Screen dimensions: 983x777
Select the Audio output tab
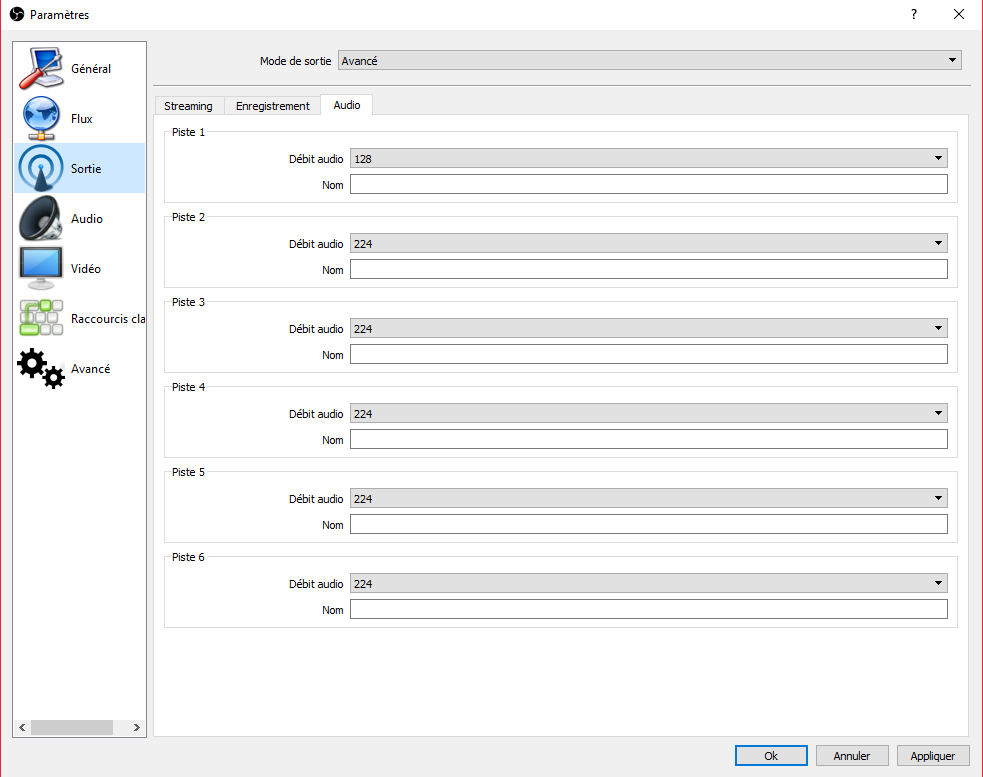(347, 105)
